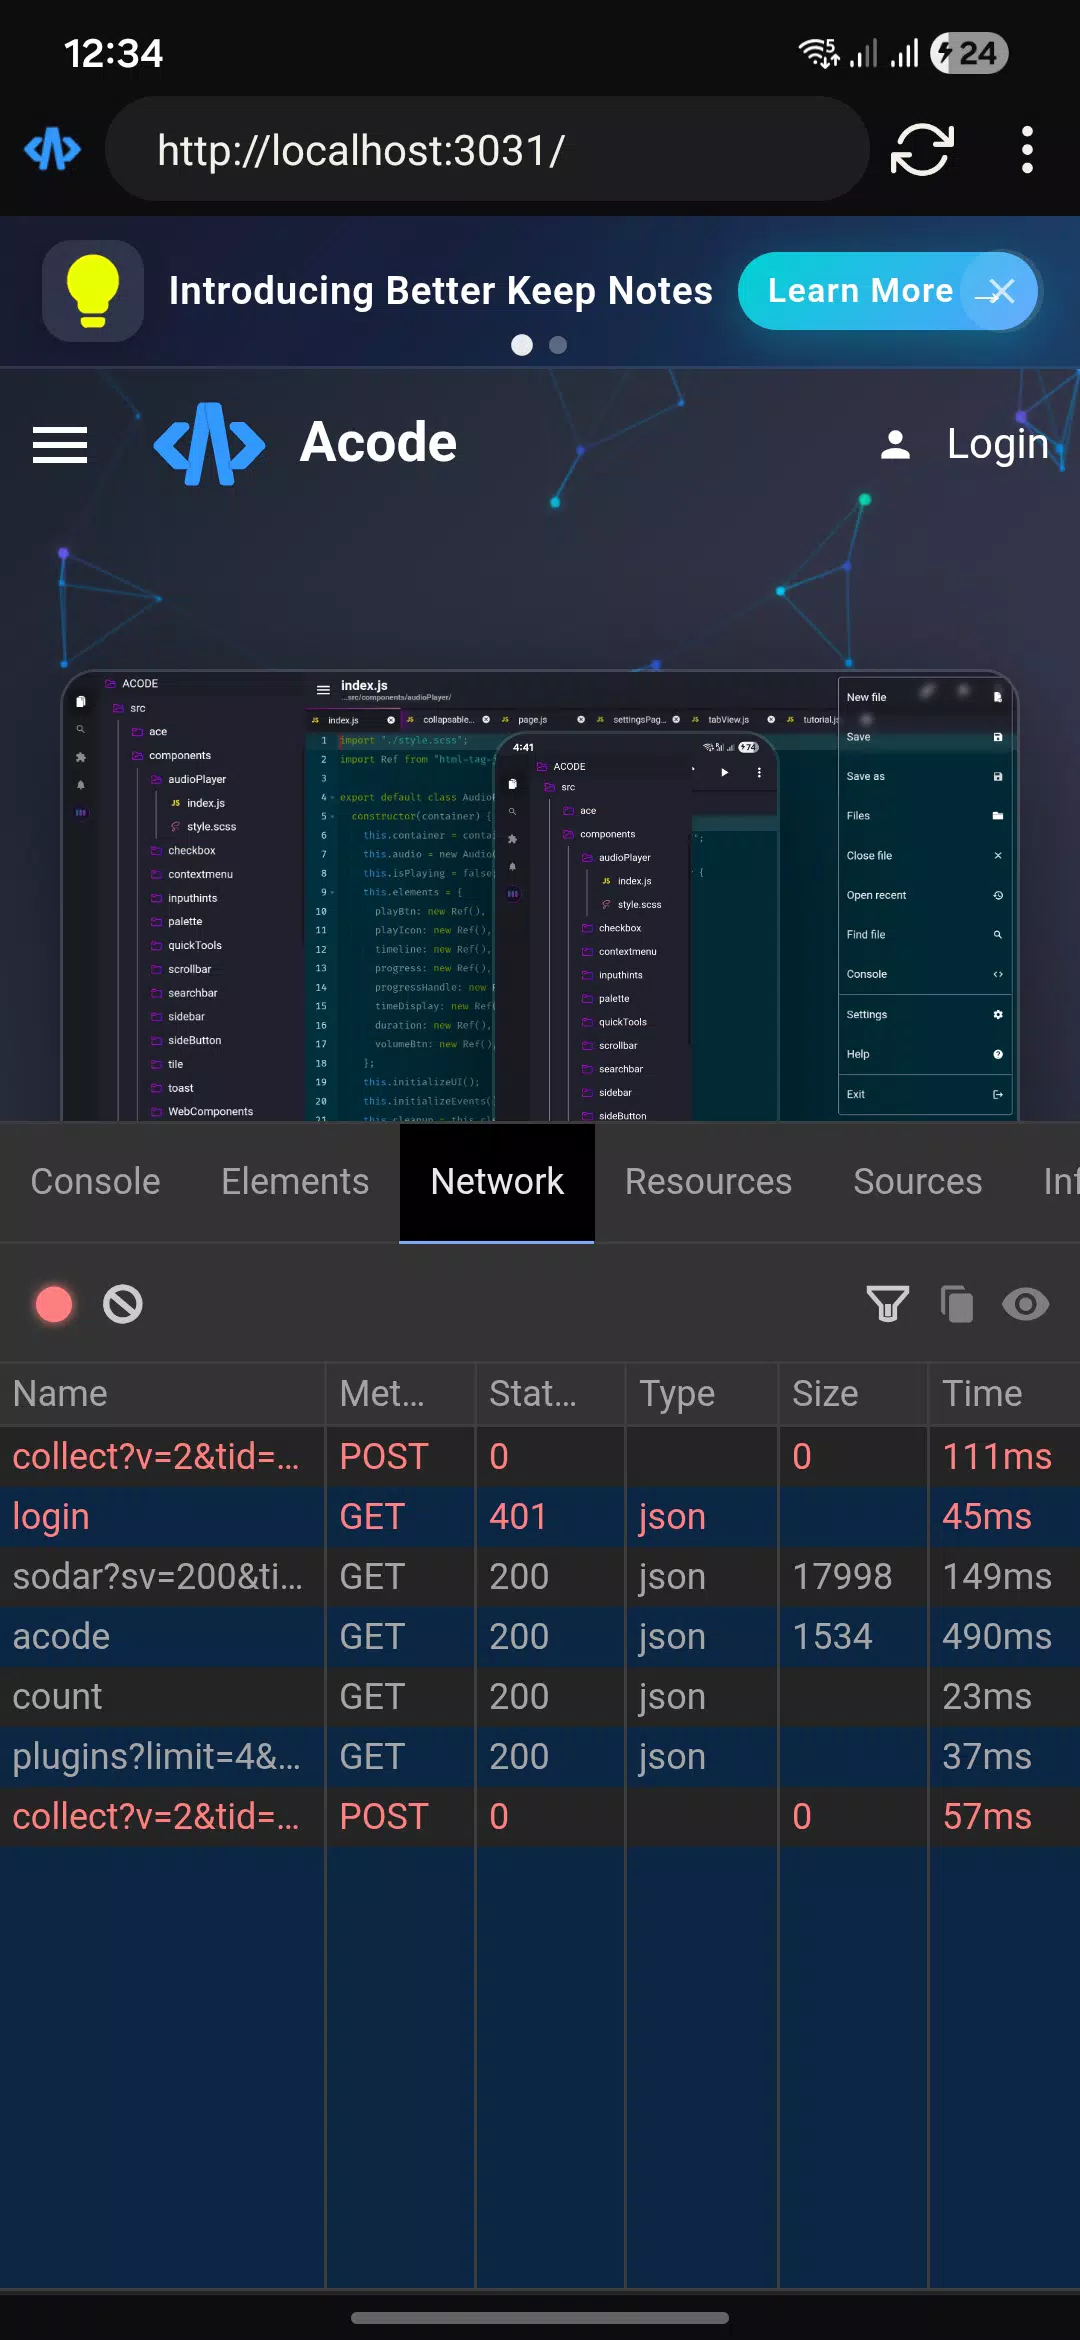Image resolution: width=1080 pixels, height=2340 pixels.
Task: Click the user profile icon
Action: click(895, 444)
